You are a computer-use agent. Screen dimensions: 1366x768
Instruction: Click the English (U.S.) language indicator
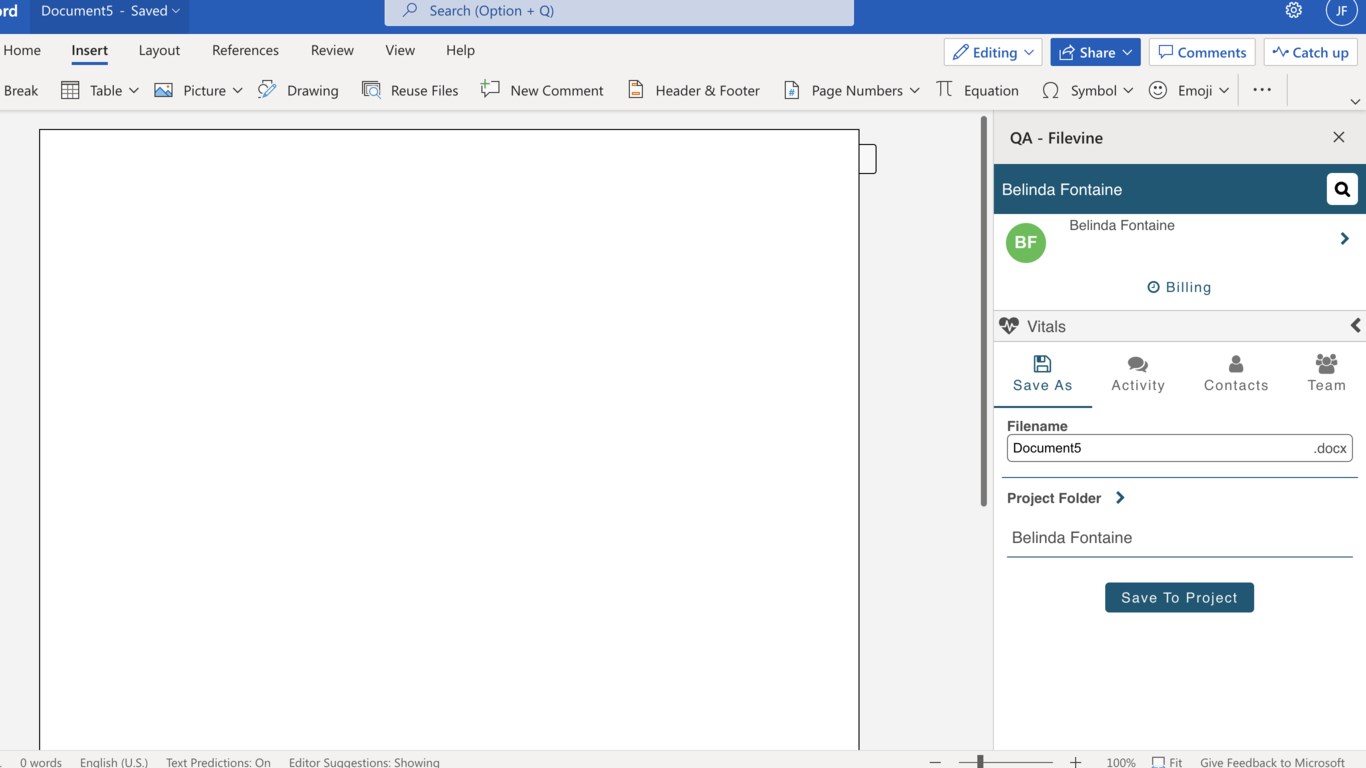[x=114, y=762]
